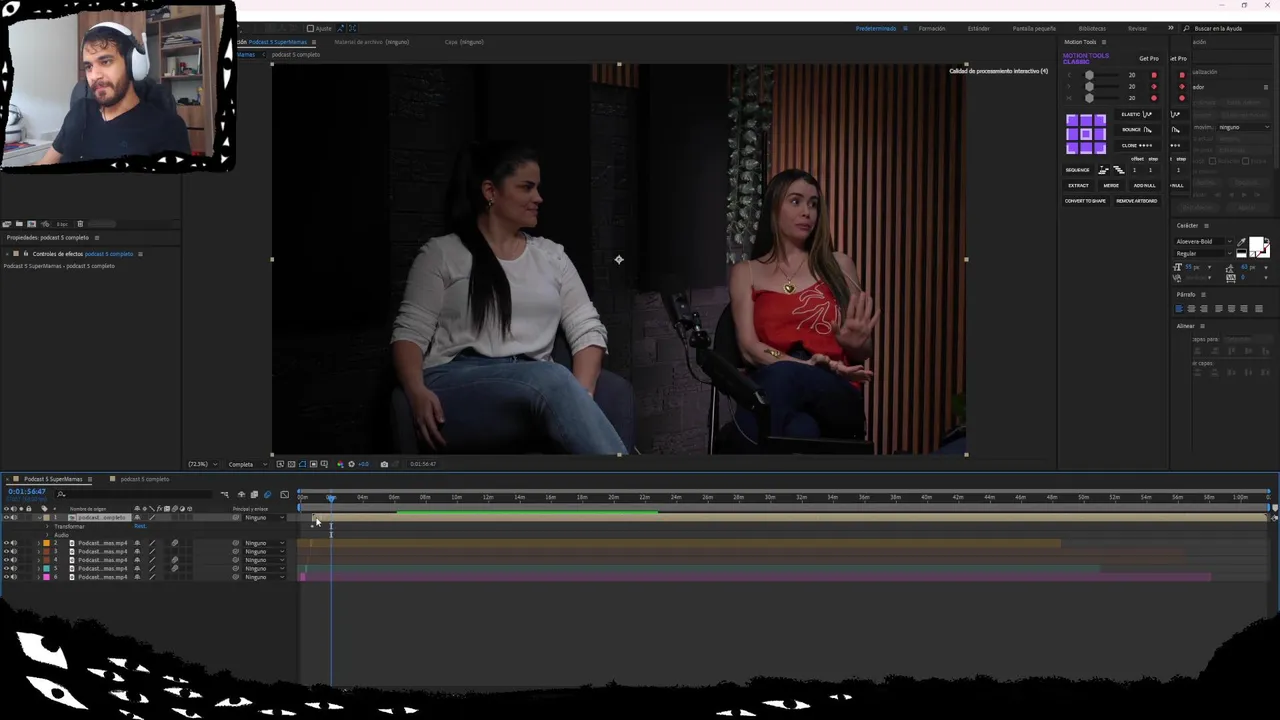This screenshot has width=1280, height=720.
Task: Click ascending stairs sequence icon
Action: tap(1104, 170)
